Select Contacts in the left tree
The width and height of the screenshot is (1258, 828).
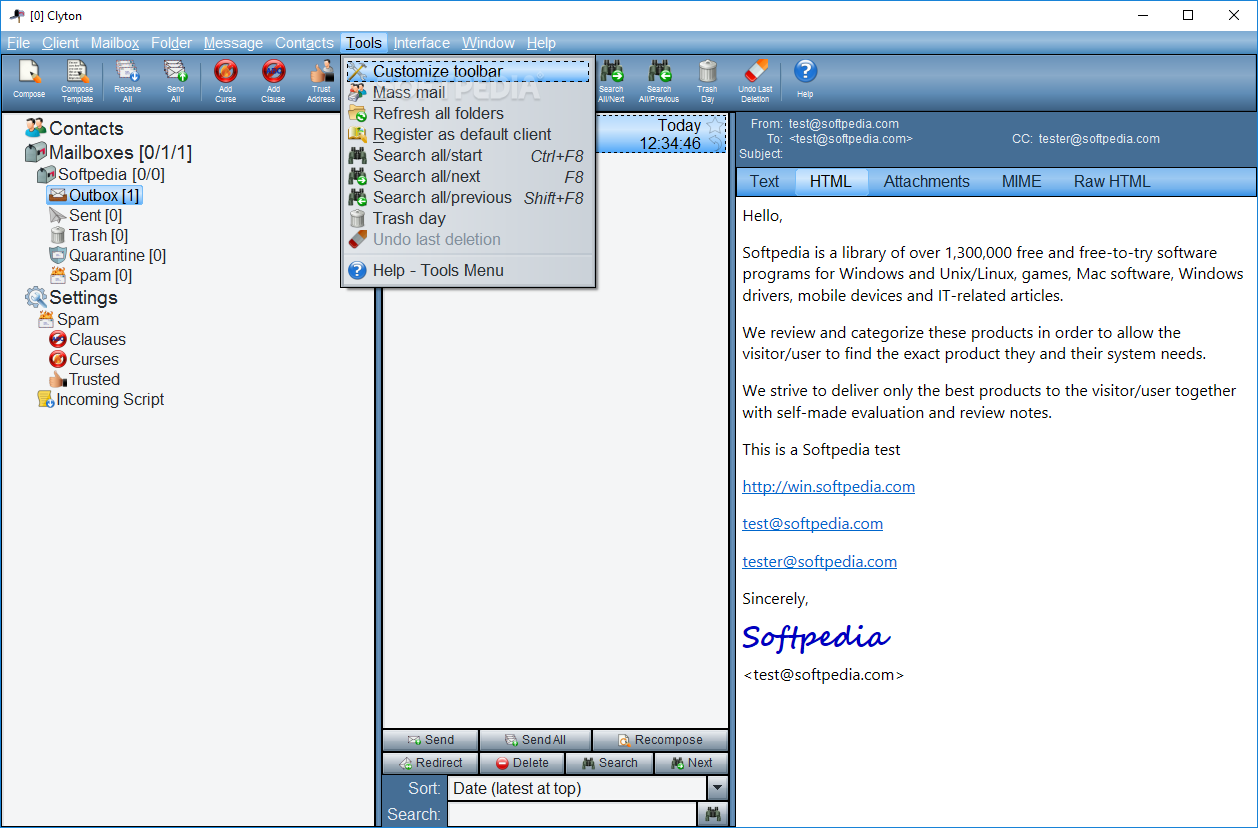click(x=74, y=128)
